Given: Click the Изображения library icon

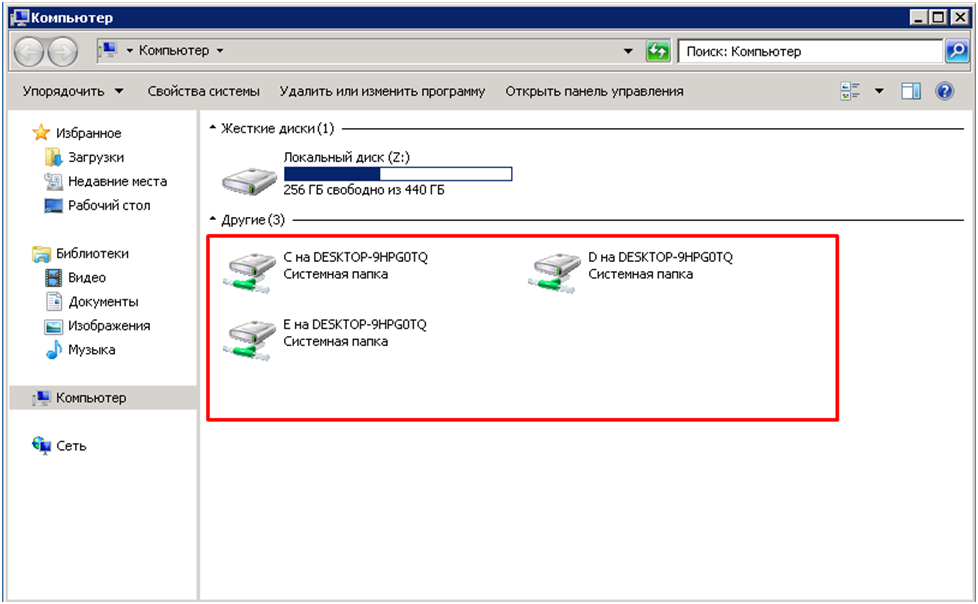Looking at the screenshot, I should click(54, 326).
